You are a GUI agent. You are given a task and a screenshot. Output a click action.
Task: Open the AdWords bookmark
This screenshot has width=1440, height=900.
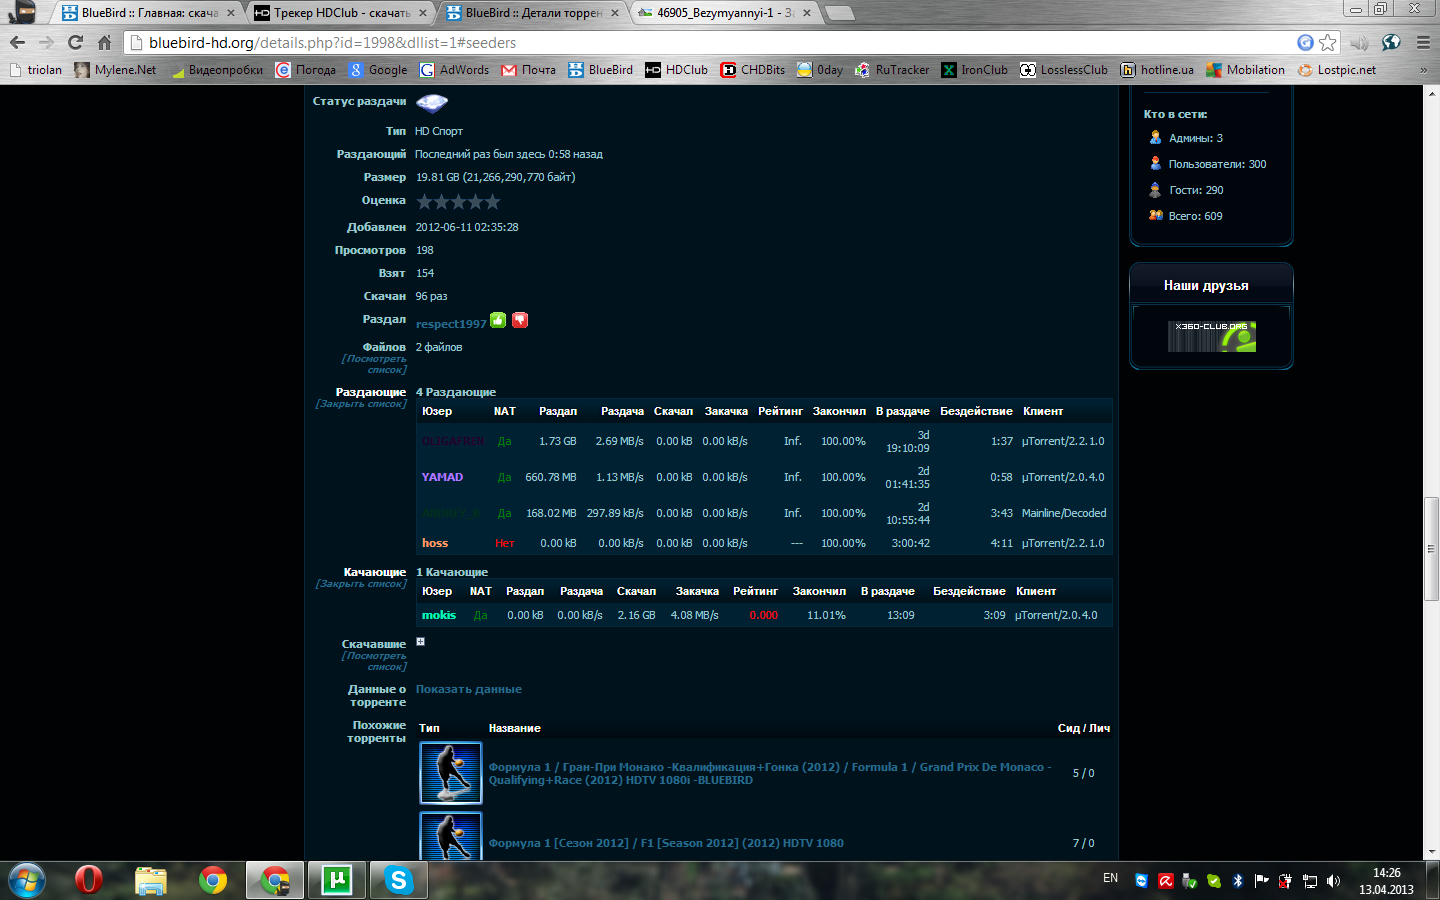click(x=455, y=70)
